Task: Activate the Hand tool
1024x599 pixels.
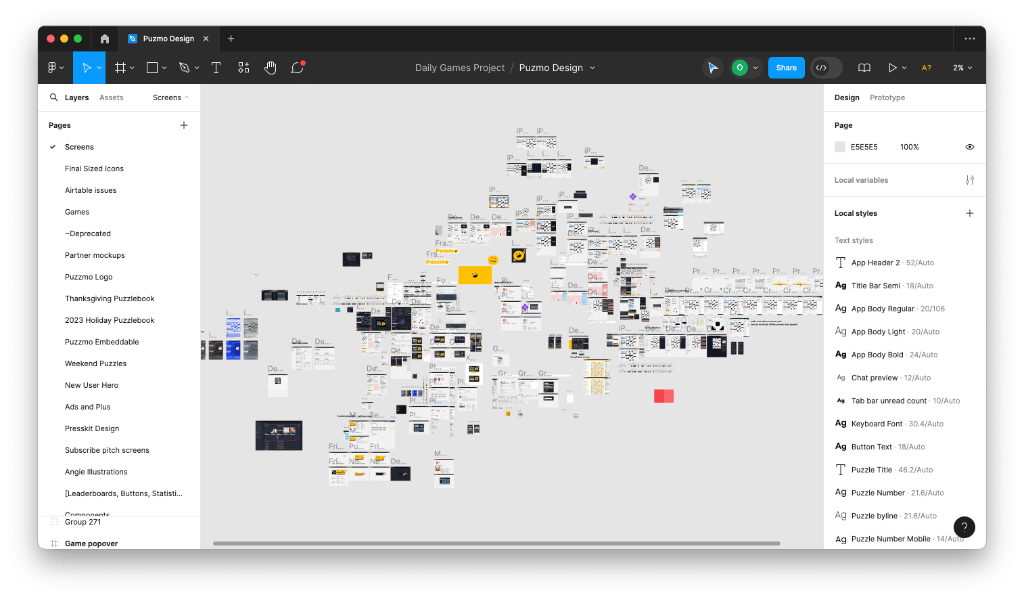Action: pyautogui.click(x=269, y=68)
